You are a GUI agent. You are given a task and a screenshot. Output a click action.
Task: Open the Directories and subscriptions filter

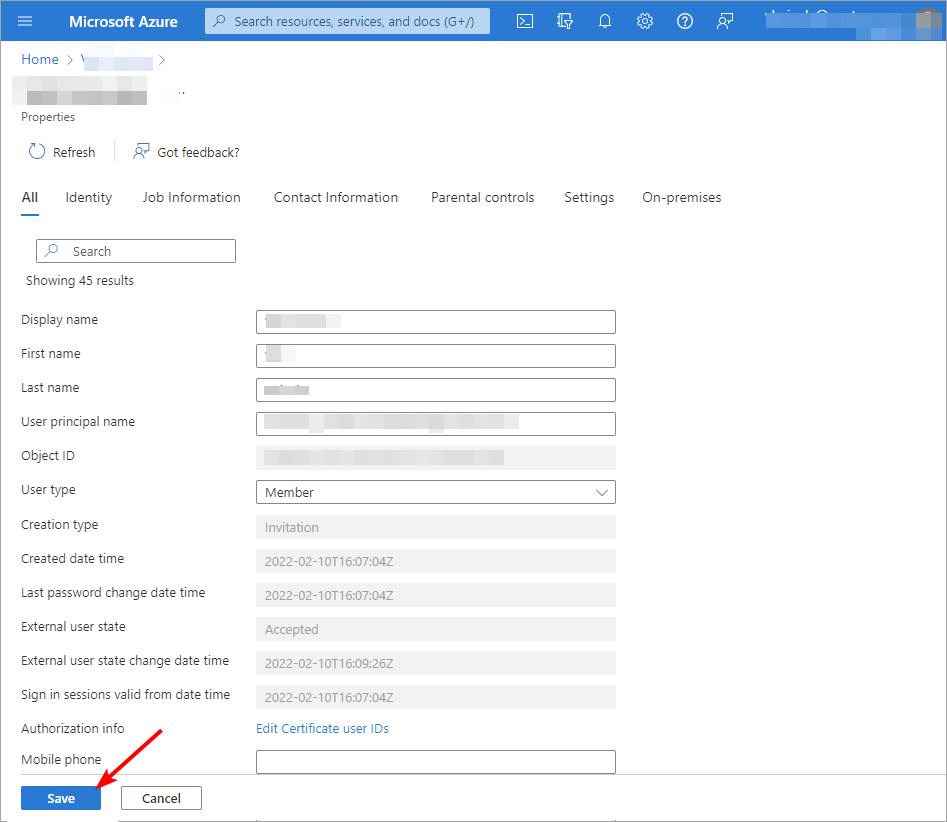point(564,20)
